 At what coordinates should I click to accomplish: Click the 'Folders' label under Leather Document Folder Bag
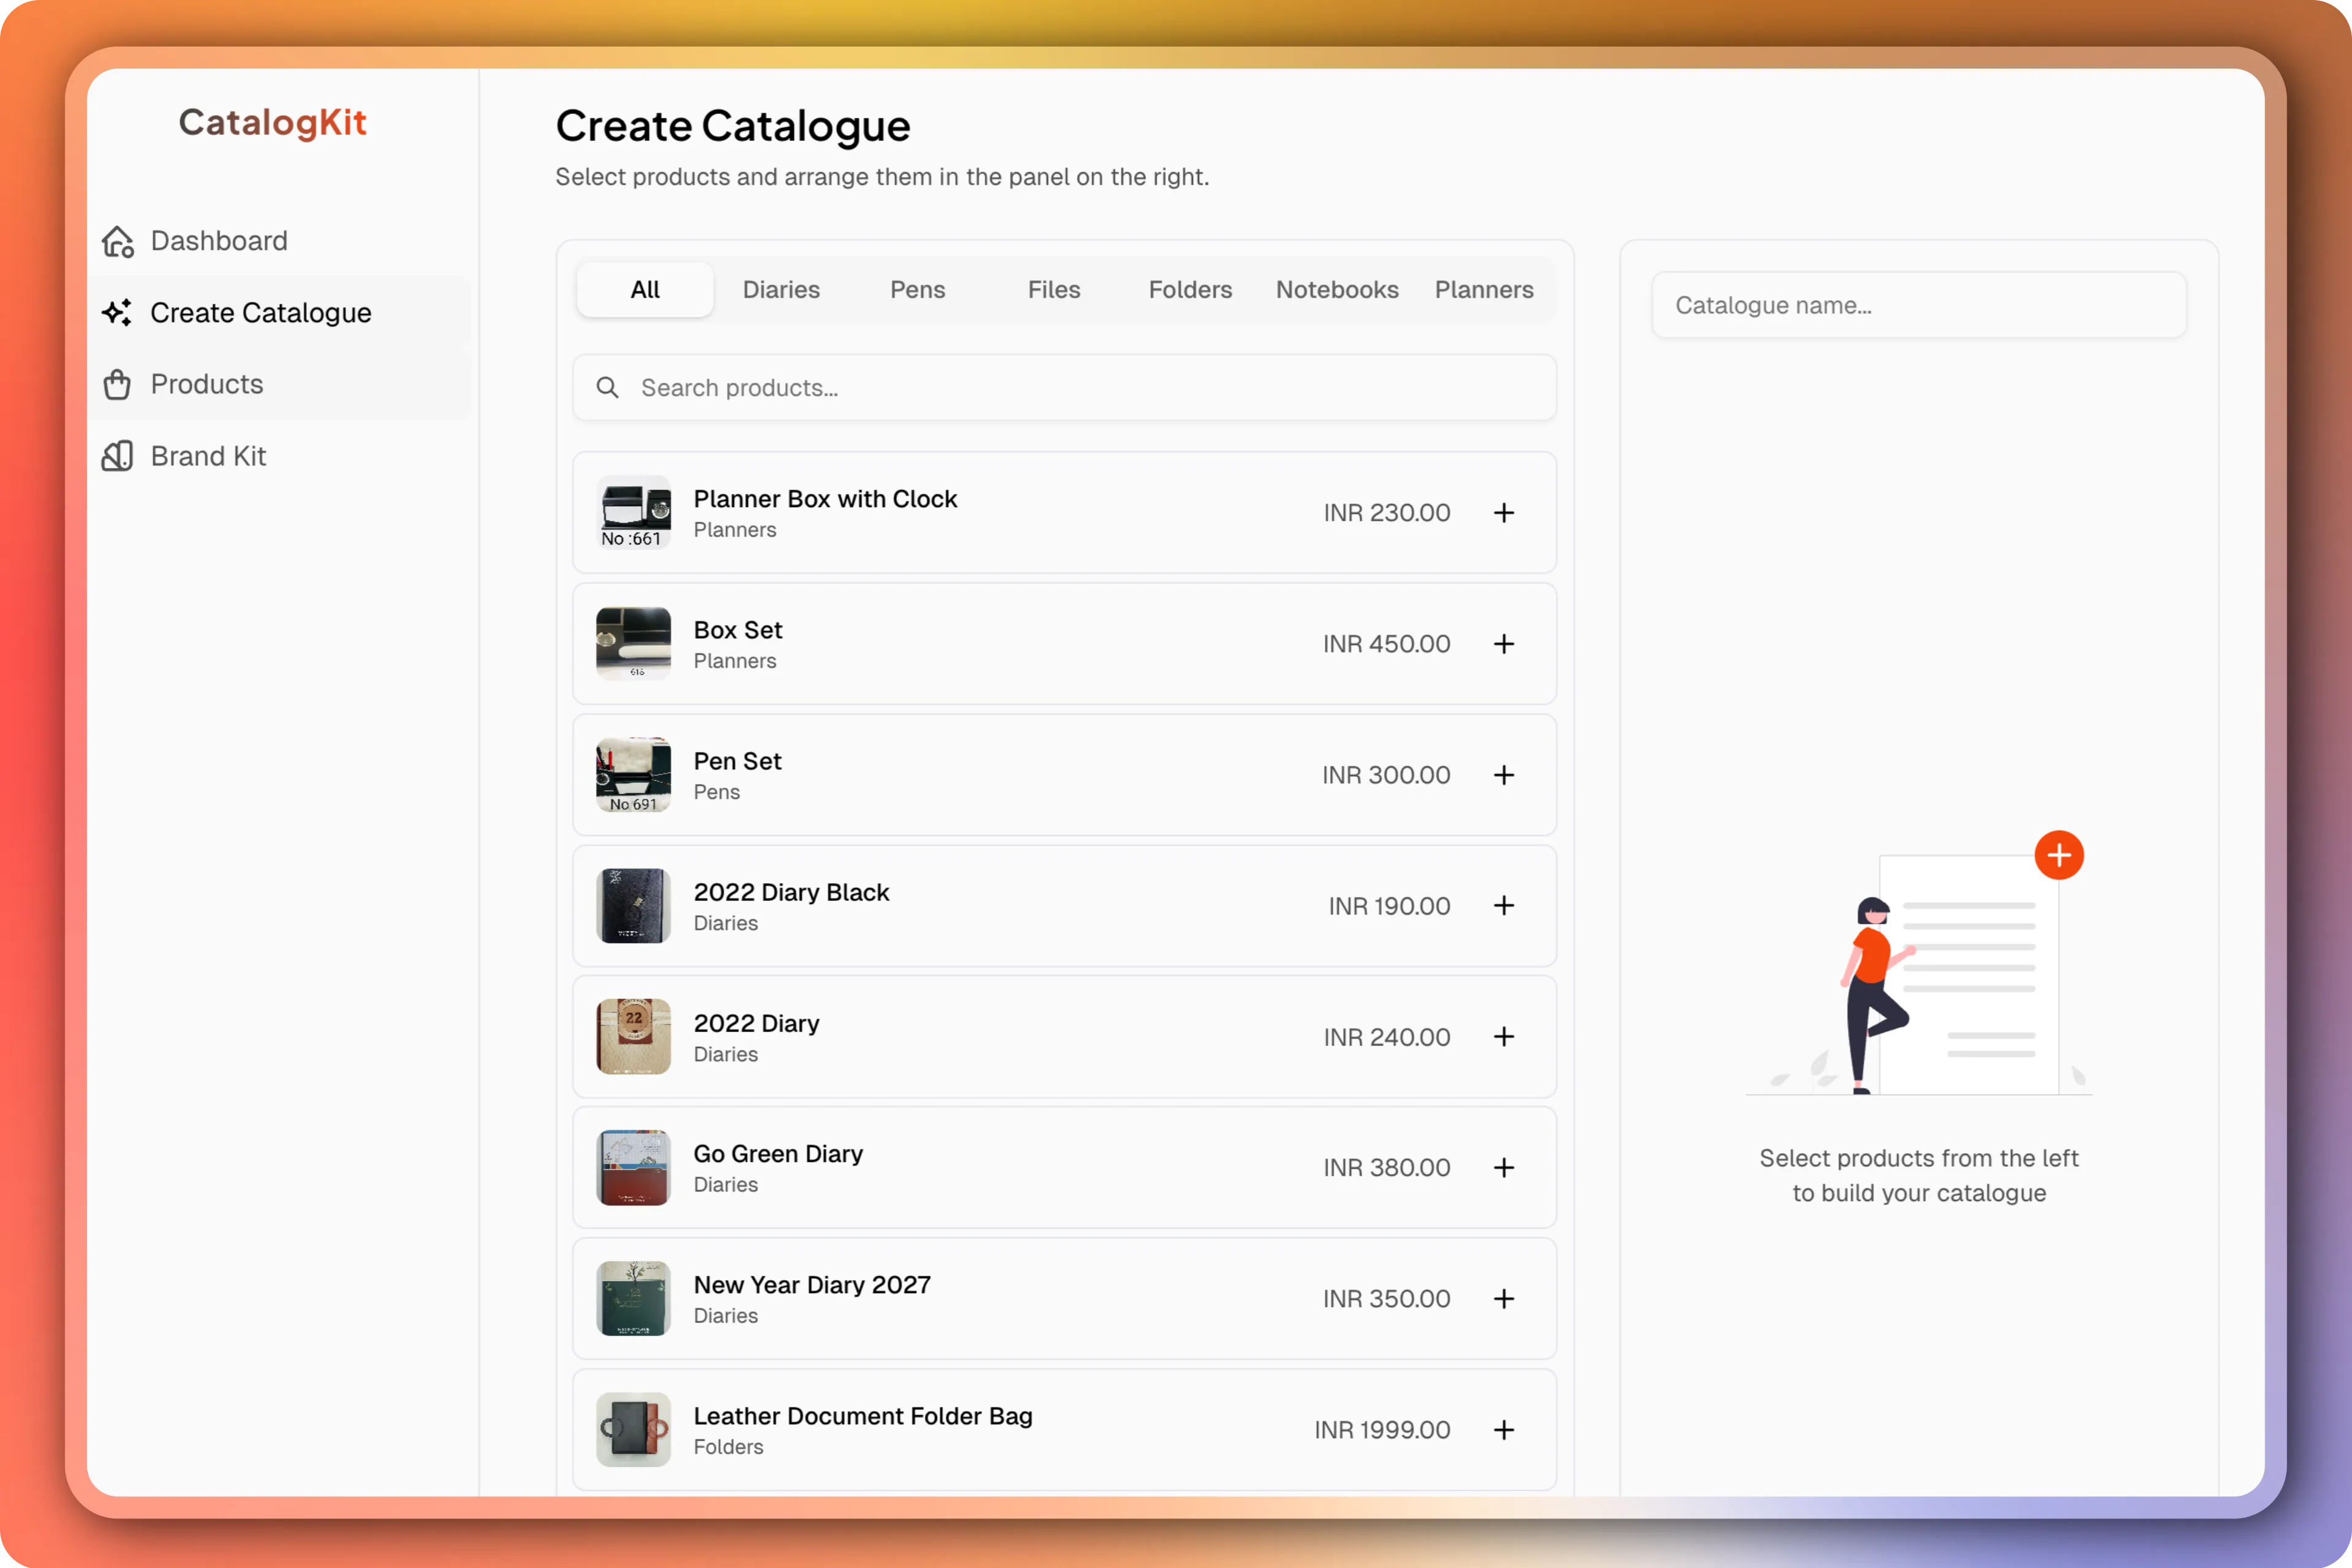click(728, 1447)
